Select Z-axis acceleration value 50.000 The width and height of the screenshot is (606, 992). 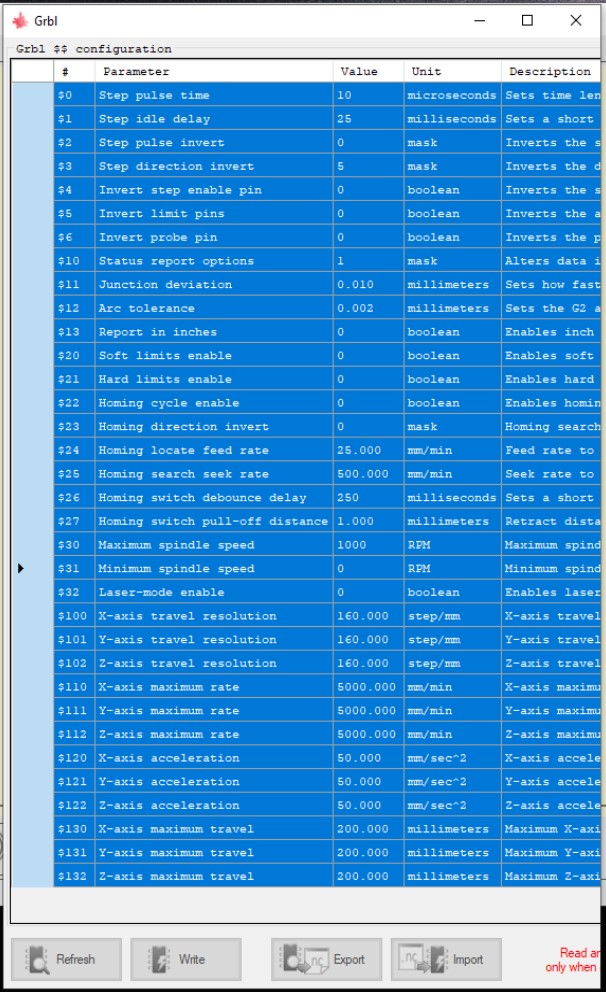(368, 805)
